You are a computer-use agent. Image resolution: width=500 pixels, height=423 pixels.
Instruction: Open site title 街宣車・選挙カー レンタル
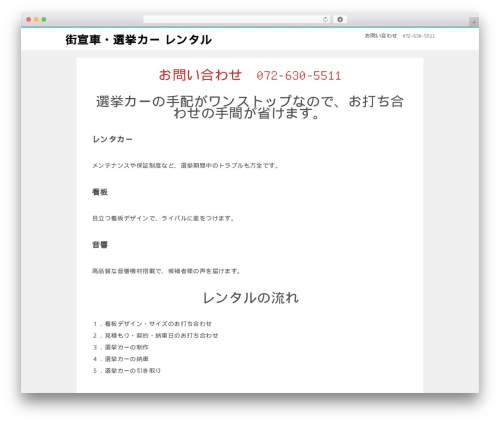pyautogui.click(x=138, y=40)
